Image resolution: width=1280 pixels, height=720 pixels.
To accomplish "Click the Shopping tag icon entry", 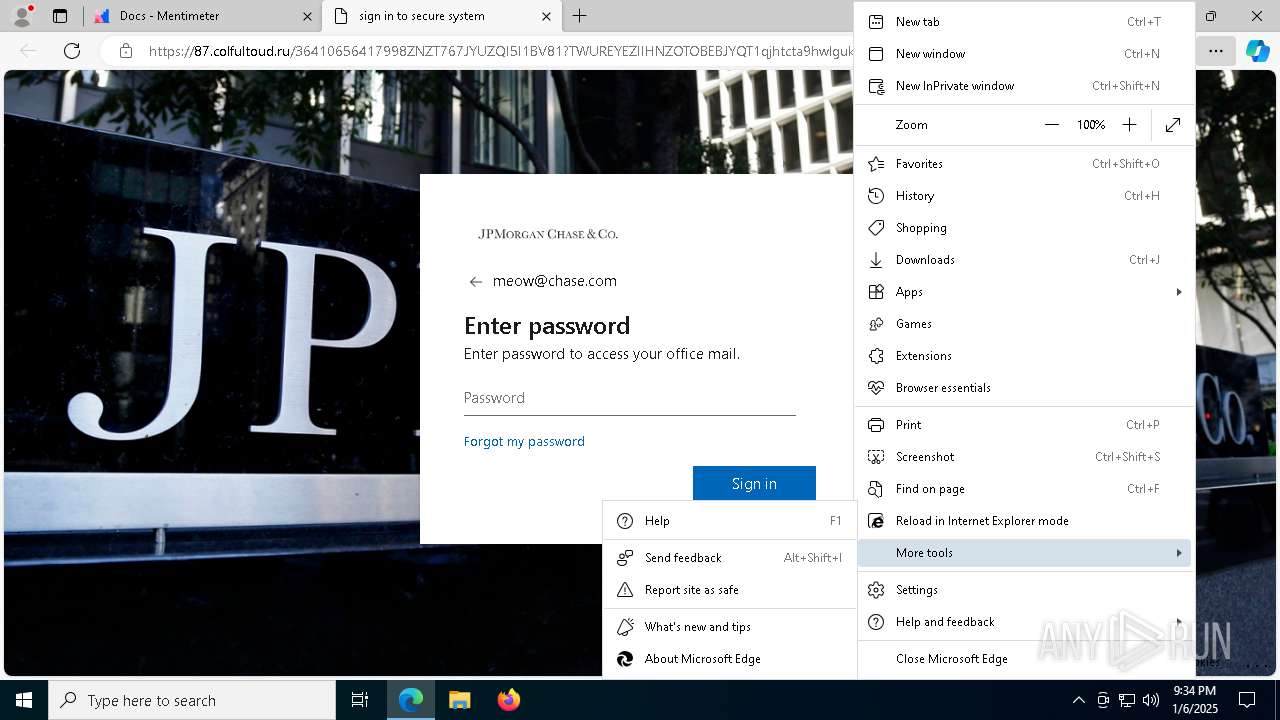I will click(x=1025, y=228).
